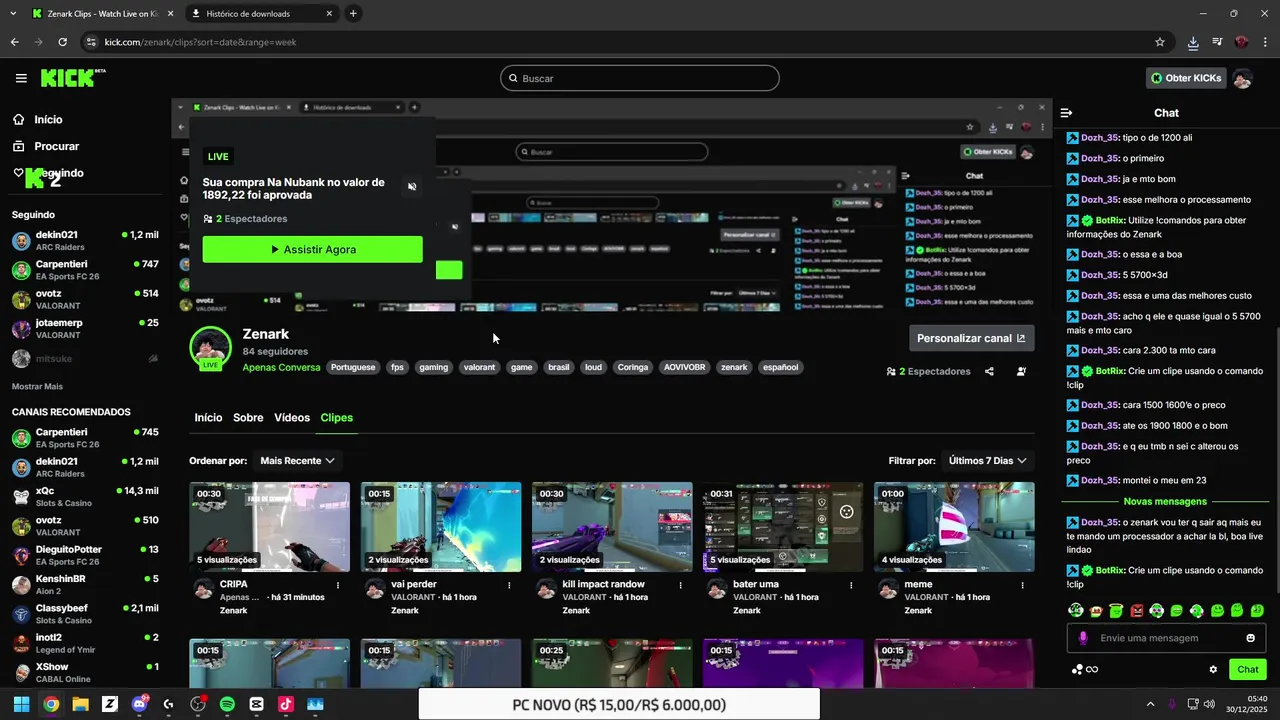Open the profile avatar in Kick header
Screen dimensions: 1280x720
[x=1242, y=78]
